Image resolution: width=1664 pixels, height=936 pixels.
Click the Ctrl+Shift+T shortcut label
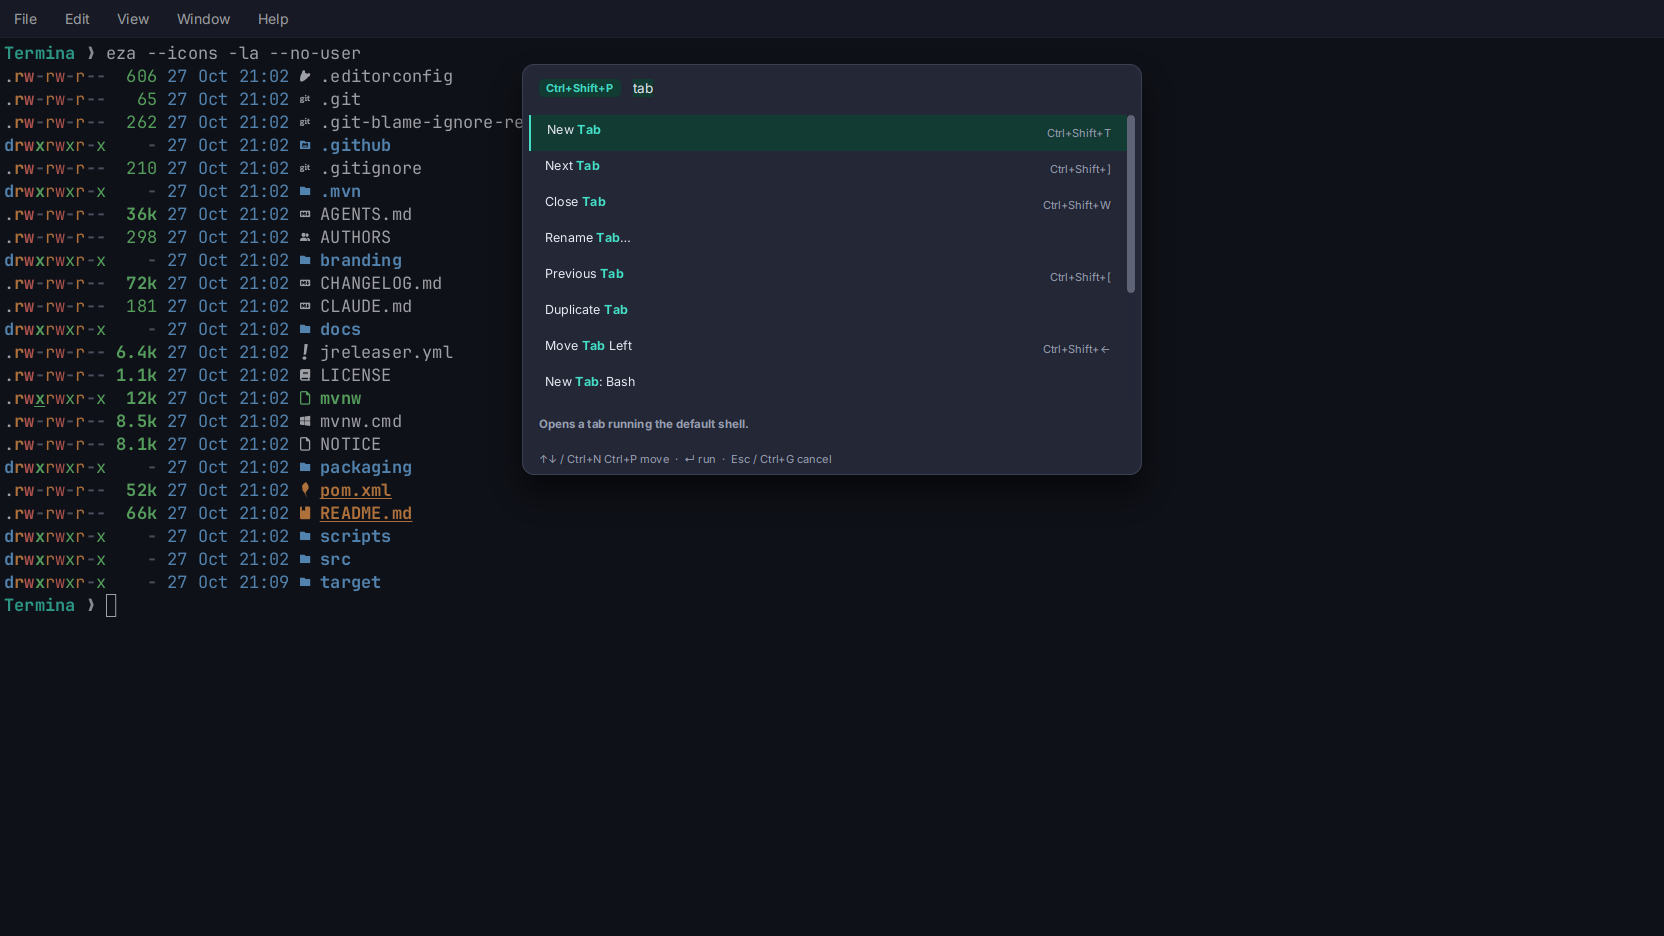[1079, 133]
